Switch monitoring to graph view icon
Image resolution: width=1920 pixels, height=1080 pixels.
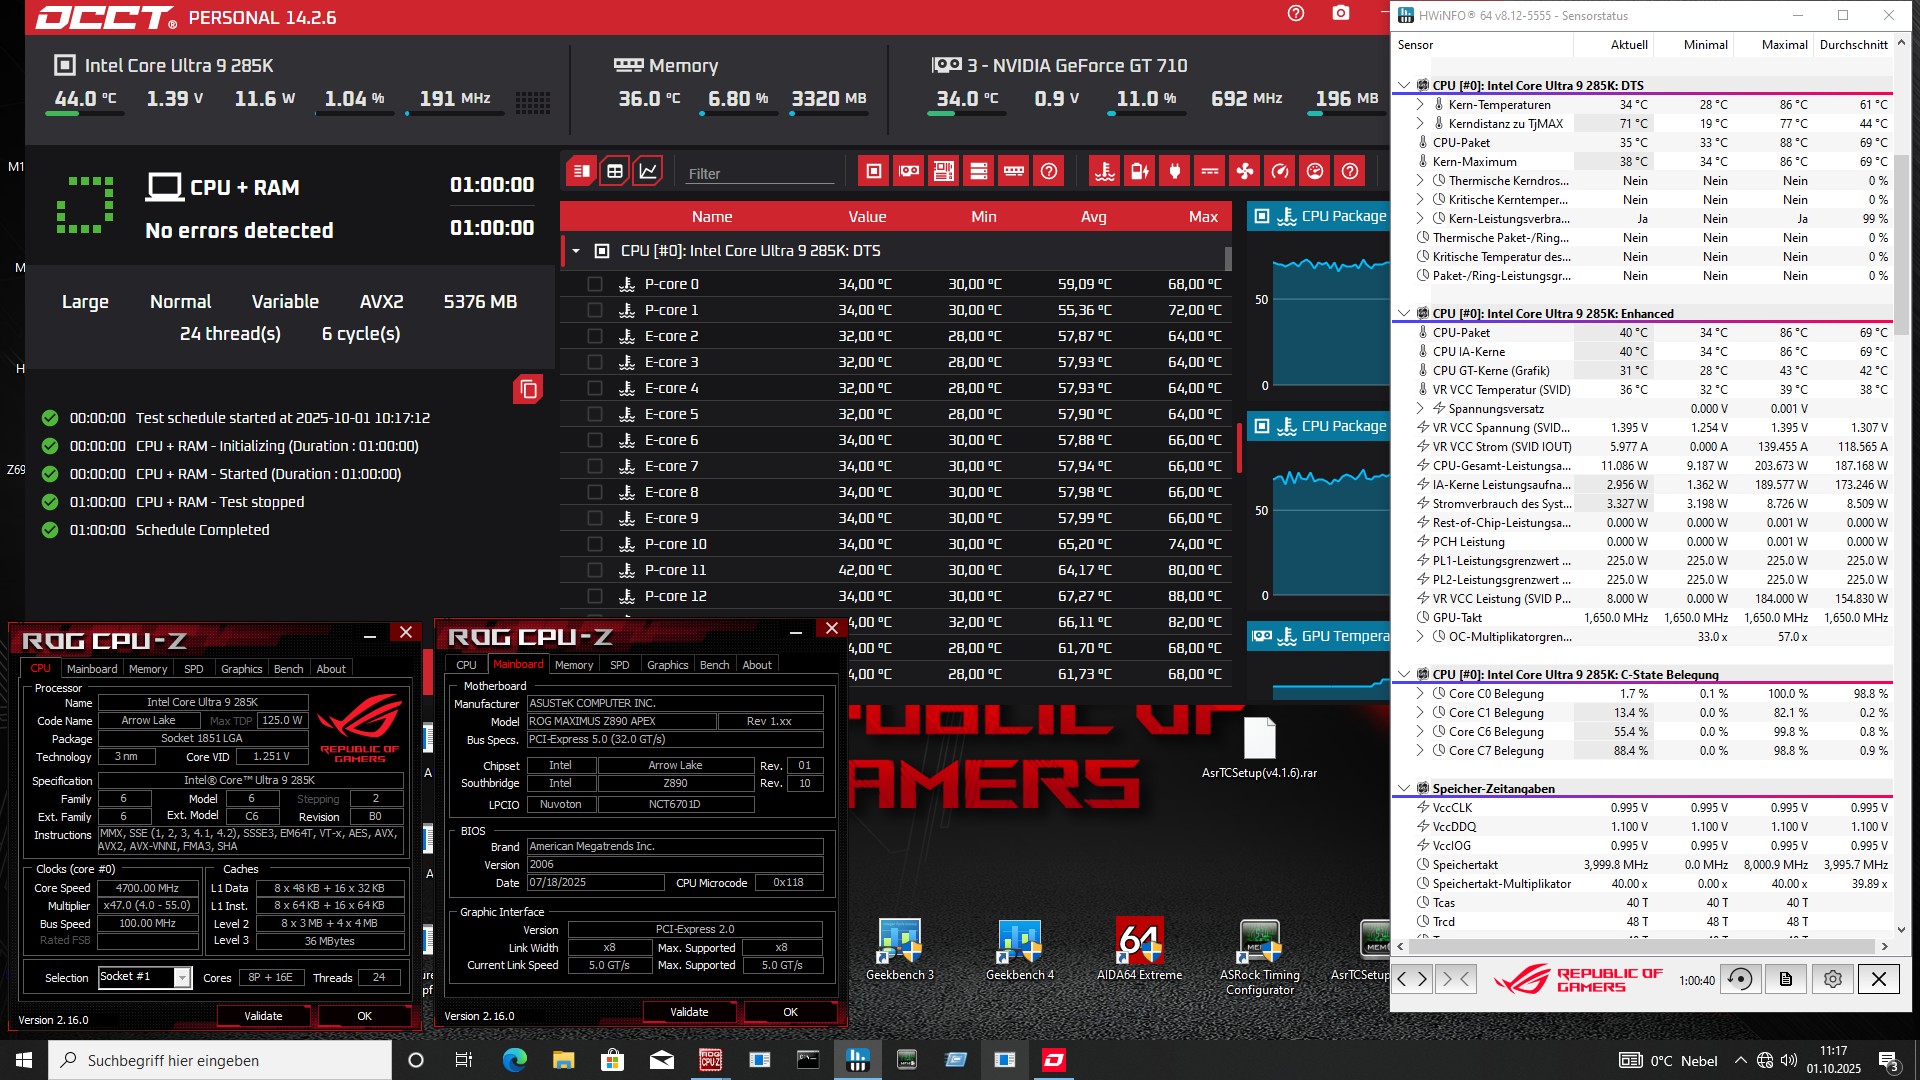(x=648, y=171)
